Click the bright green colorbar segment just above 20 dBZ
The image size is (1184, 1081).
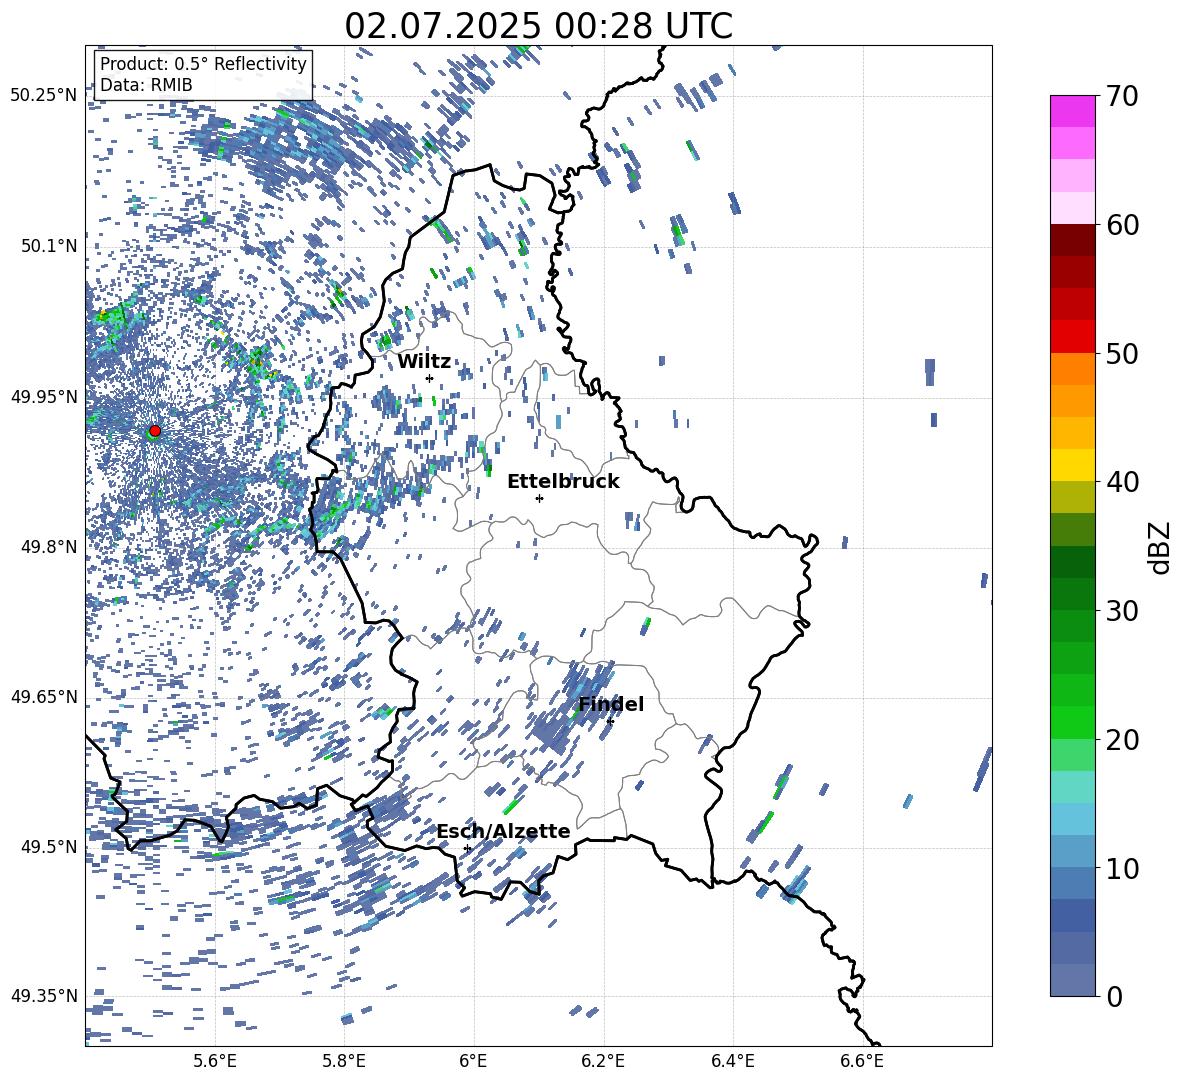tap(1073, 722)
